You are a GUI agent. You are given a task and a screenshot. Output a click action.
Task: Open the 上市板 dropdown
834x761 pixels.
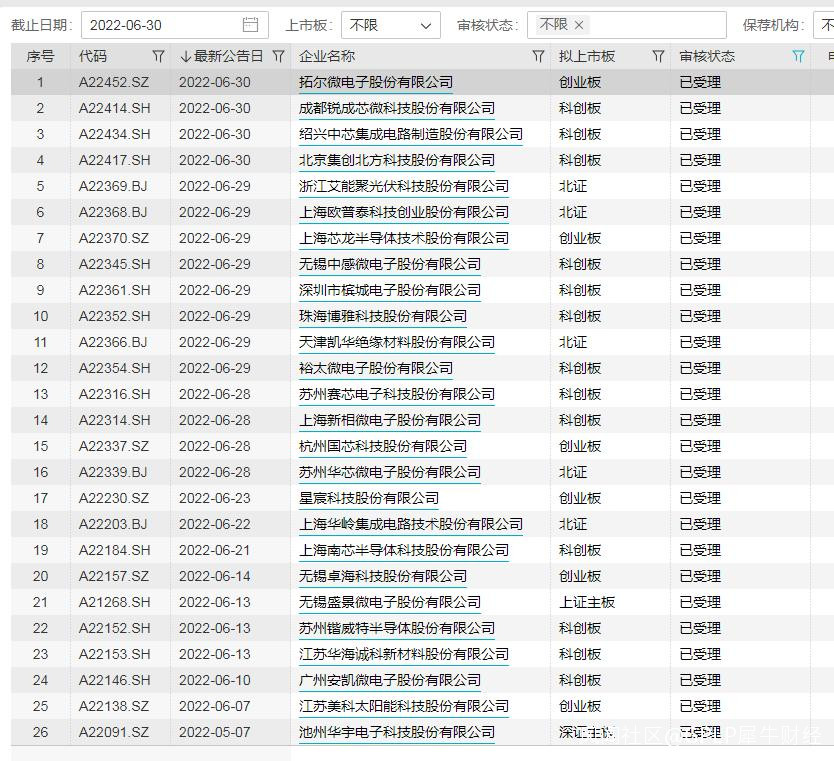click(x=390, y=25)
